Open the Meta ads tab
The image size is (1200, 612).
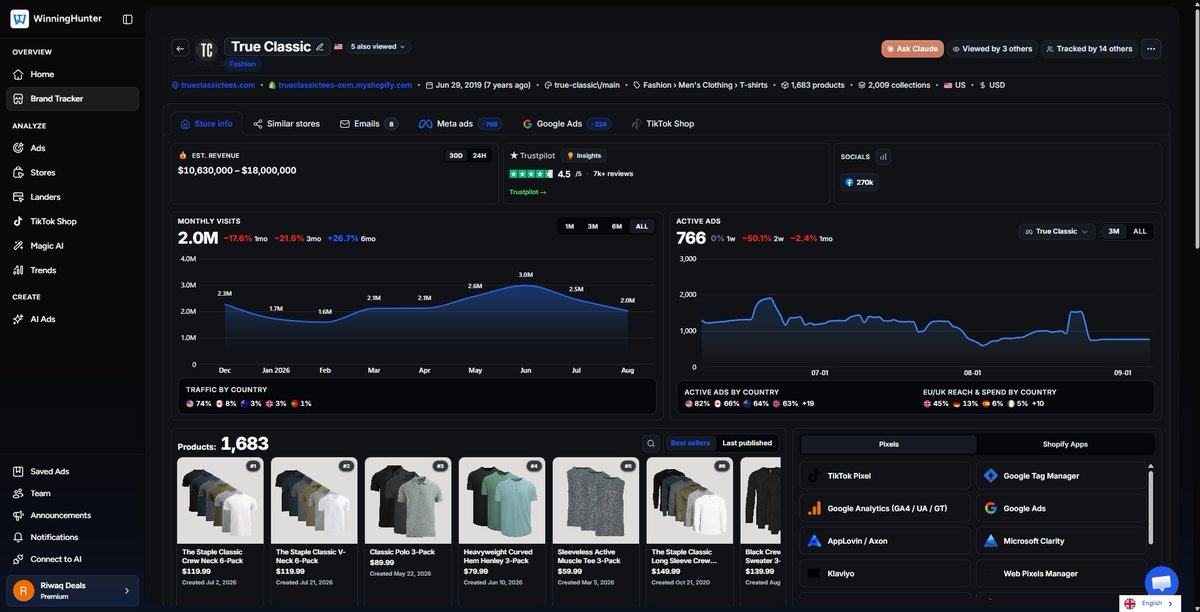[460, 124]
